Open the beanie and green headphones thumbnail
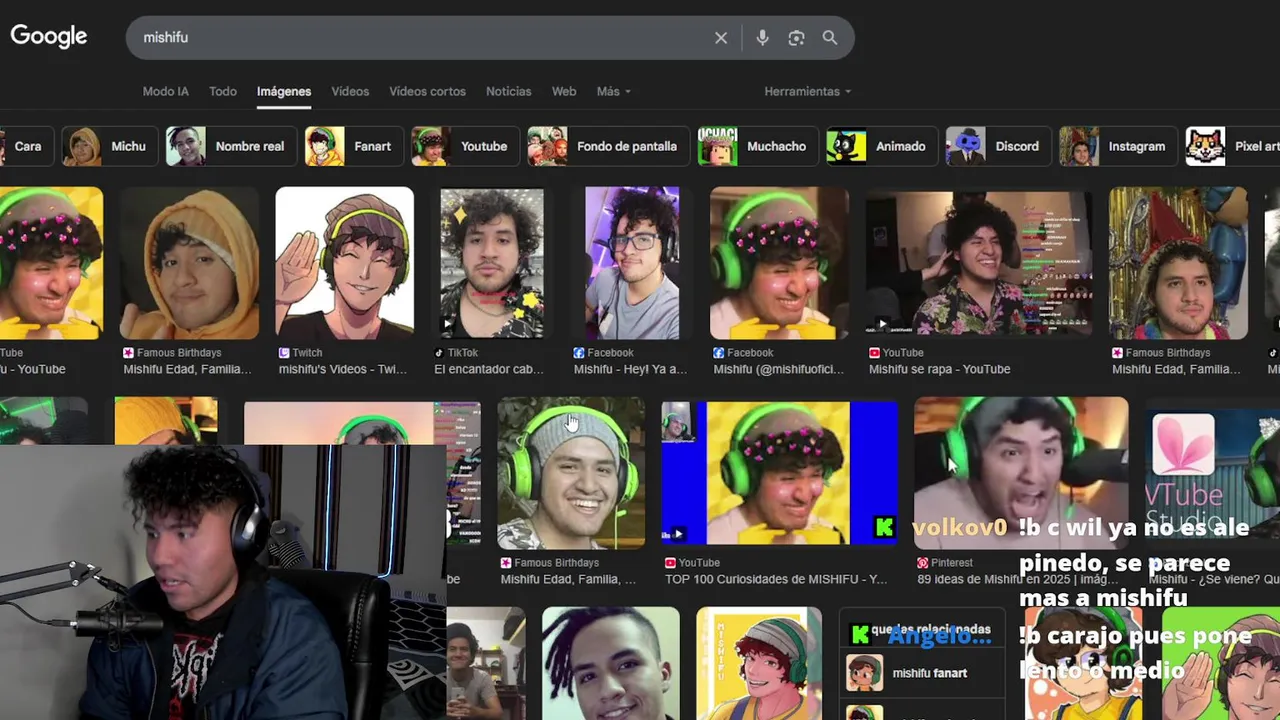Viewport: 1280px width, 720px height. [571, 473]
